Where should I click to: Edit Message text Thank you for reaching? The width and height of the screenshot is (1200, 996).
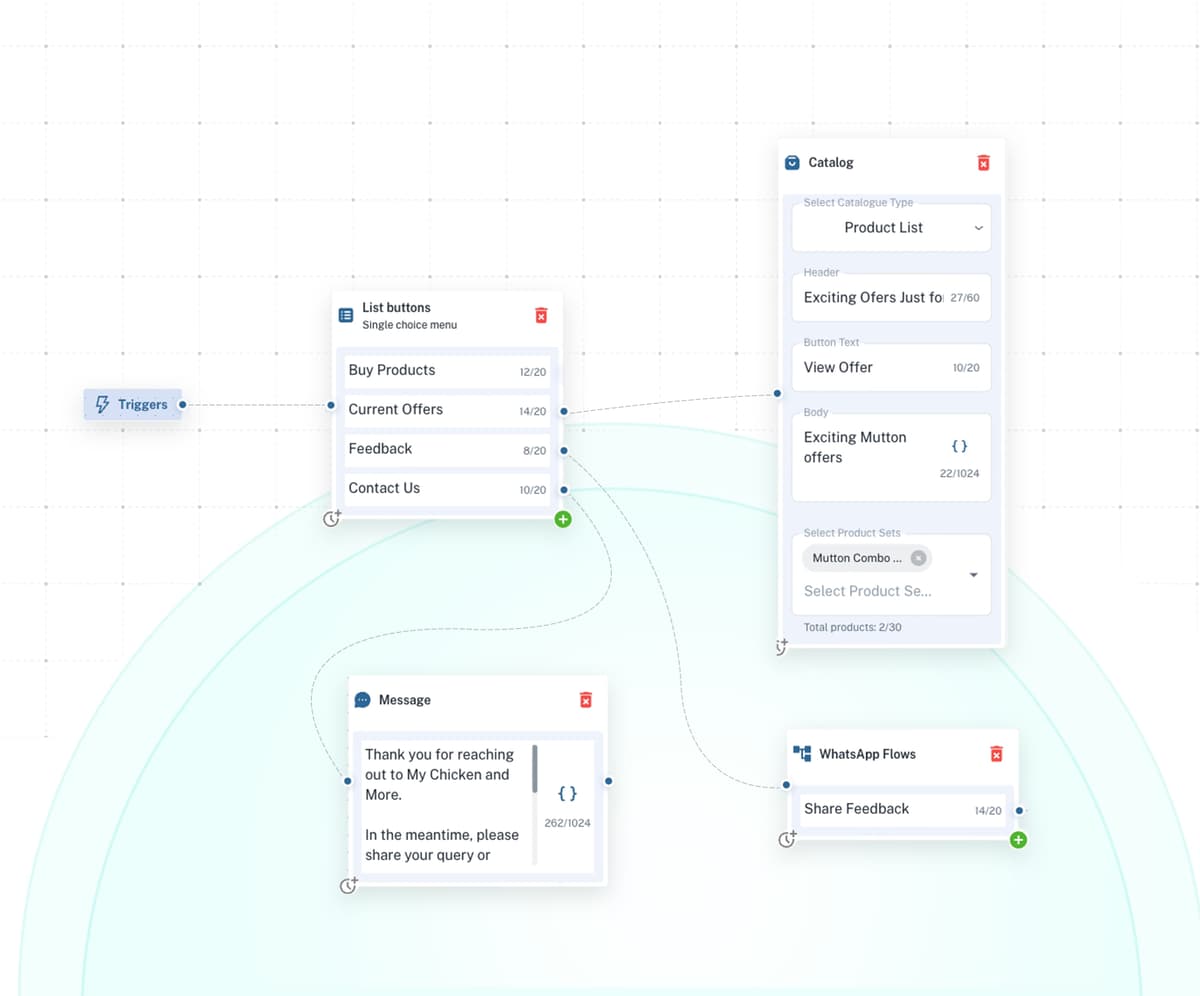[445, 804]
